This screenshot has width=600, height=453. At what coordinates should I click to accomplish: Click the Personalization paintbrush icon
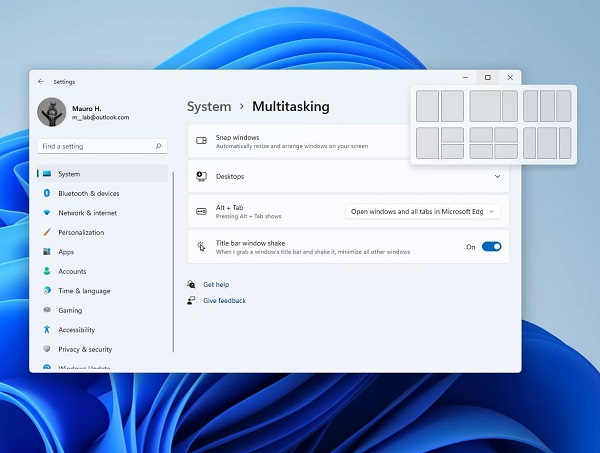[x=47, y=232]
